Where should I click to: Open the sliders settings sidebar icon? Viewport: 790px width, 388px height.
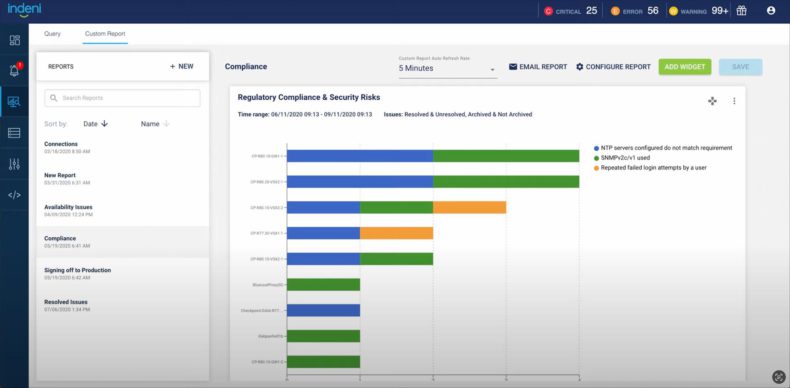(14, 164)
